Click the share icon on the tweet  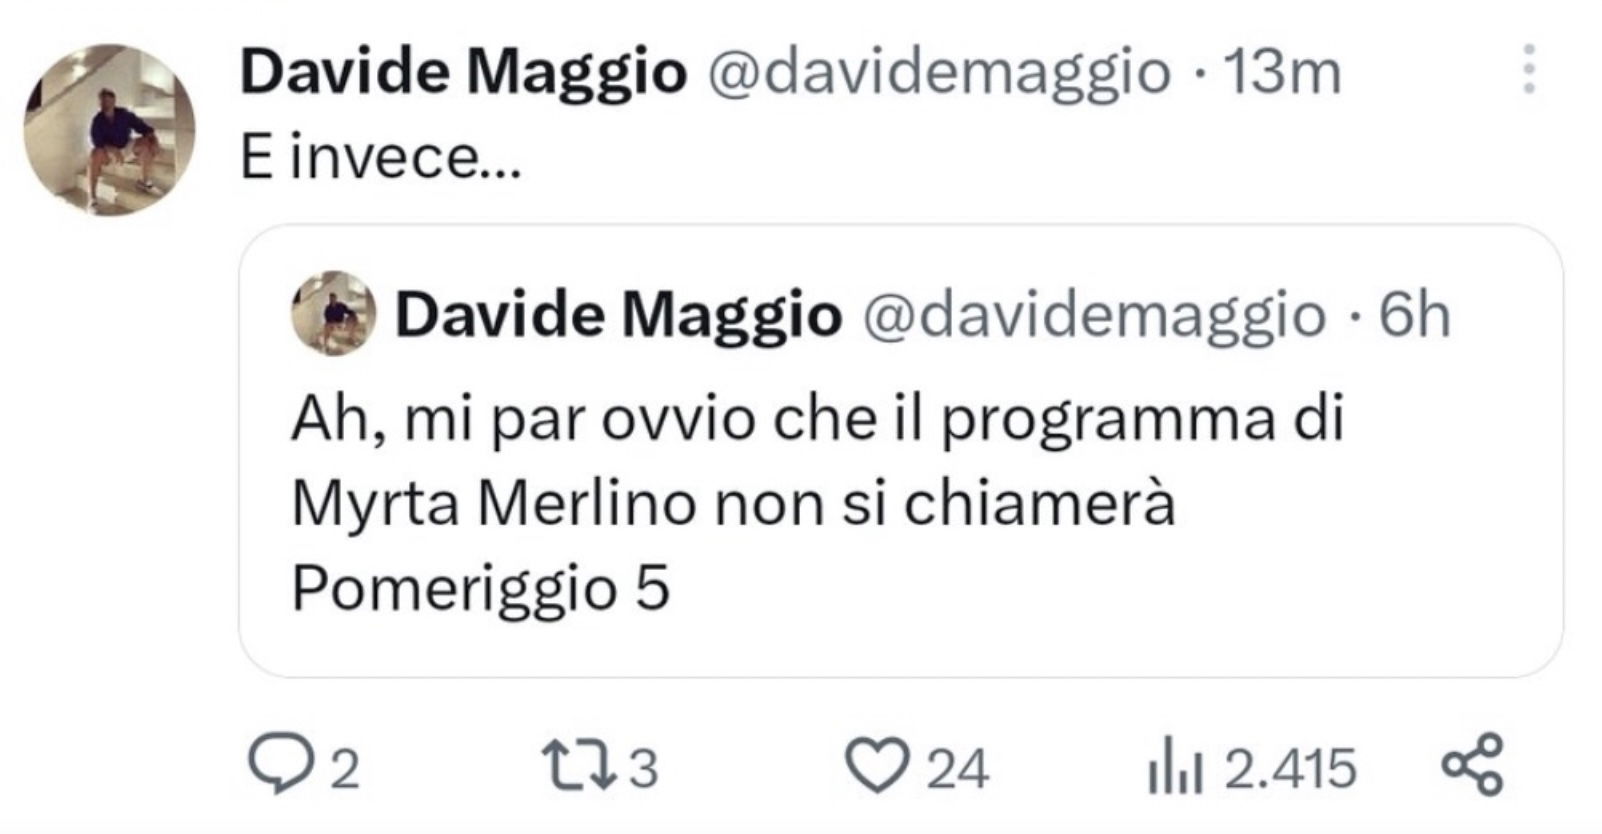[x=1471, y=765]
